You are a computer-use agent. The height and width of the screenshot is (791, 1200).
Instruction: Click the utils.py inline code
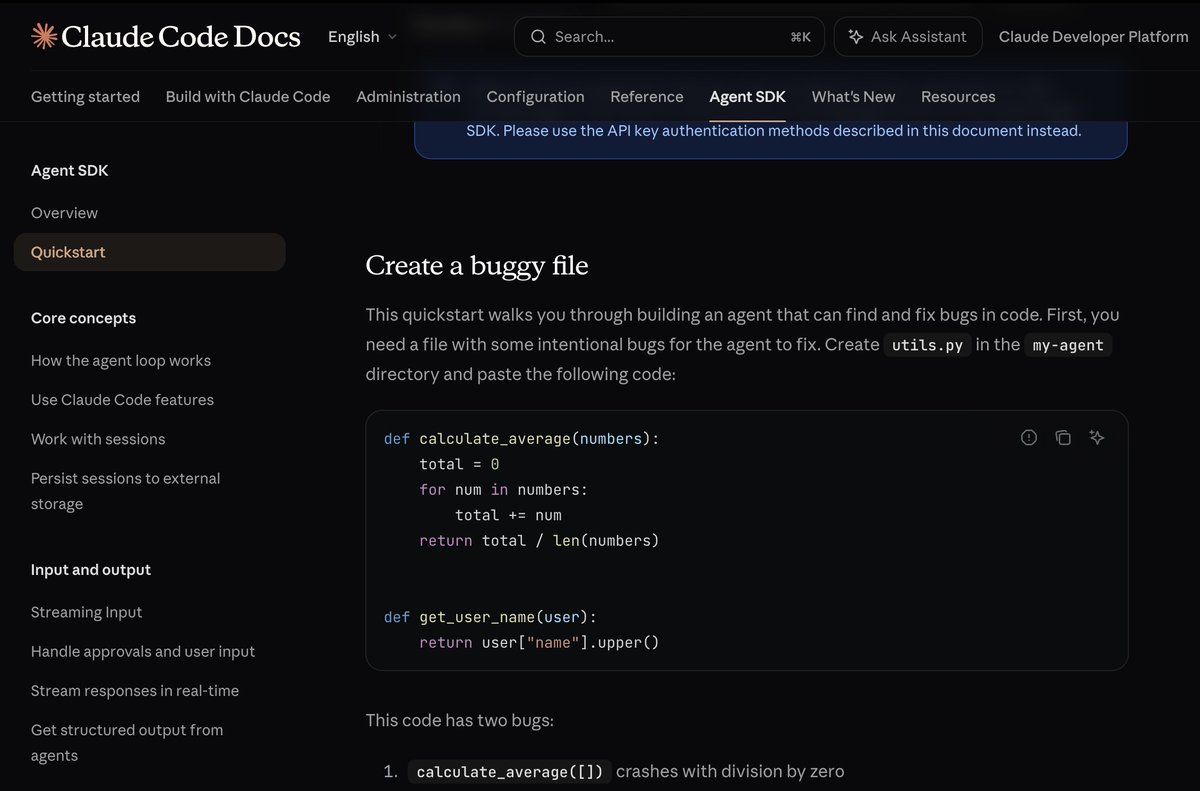(926, 345)
